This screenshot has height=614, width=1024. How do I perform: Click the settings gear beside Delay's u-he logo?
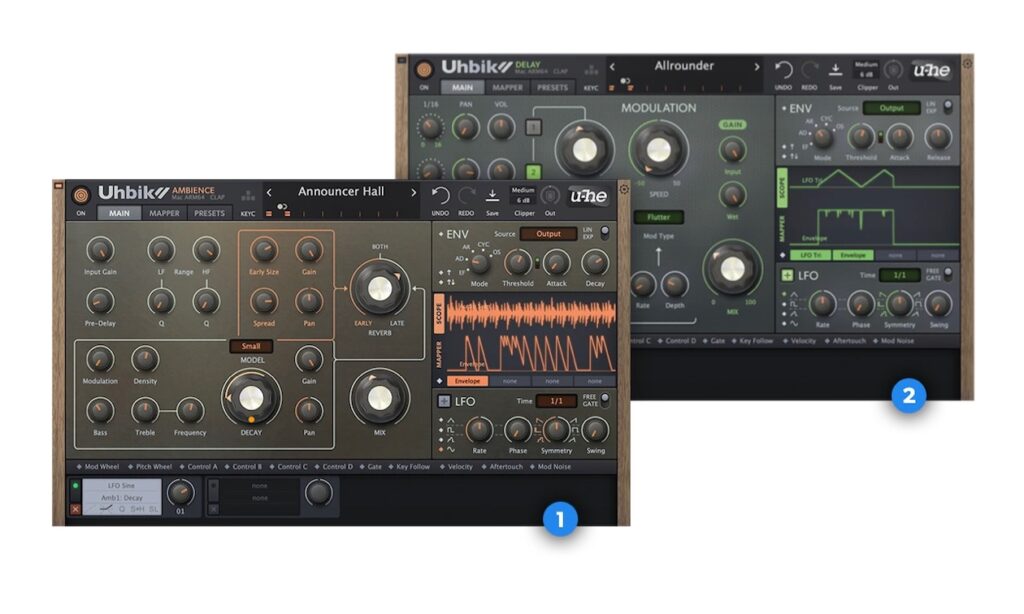tap(966, 64)
